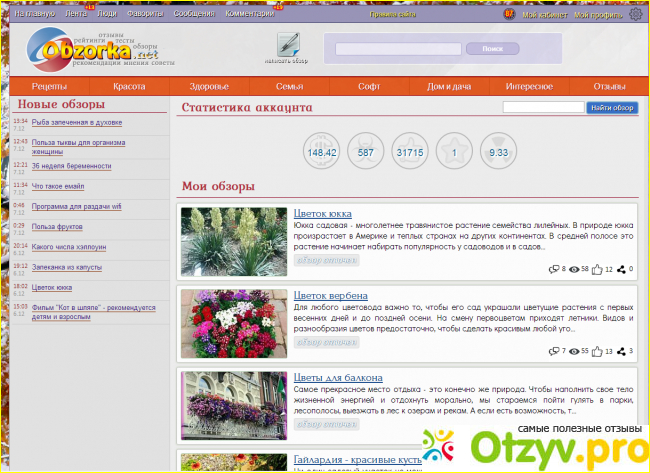Click the like thumbs-up icon on Цветок юкка
The height and width of the screenshot is (473, 650).
coord(598,269)
